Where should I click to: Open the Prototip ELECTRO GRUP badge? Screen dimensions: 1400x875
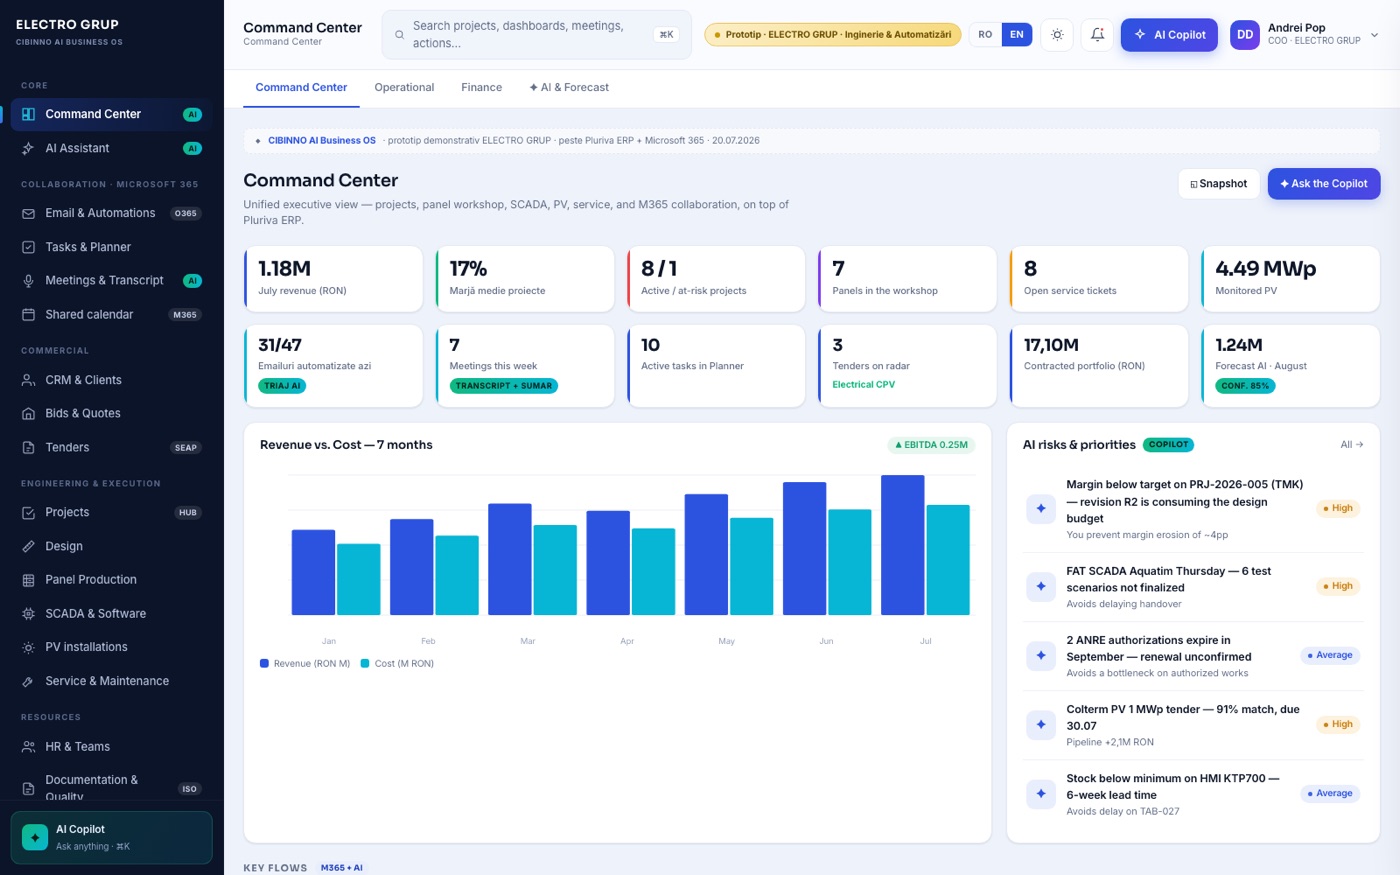[x=832, y=35]
